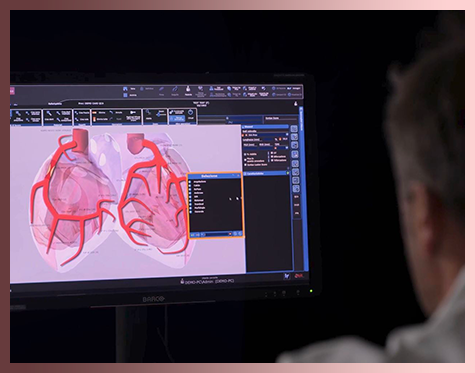Click the pink application logo in the corner
Viewport: 475px width, 373px height.
pyautogui.click(x=12, y=90)
